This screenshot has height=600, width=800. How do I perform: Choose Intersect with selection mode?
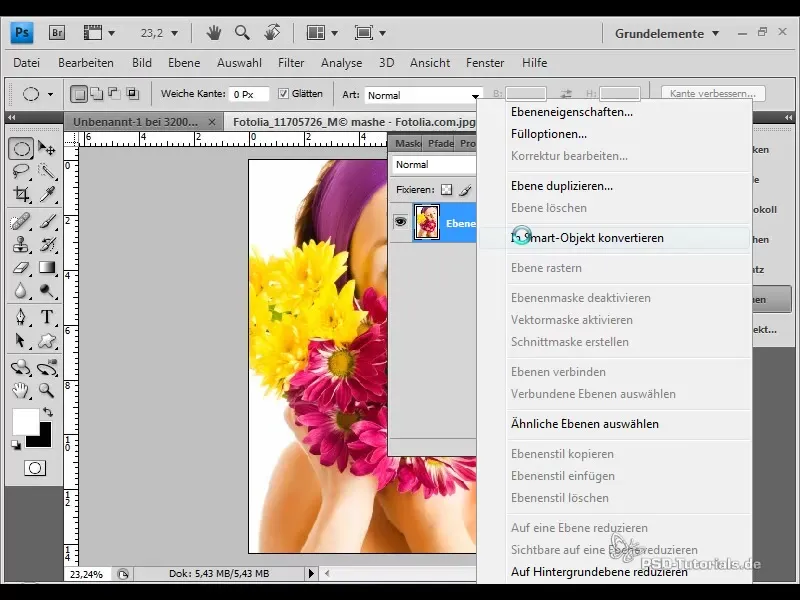click(132, 94)
